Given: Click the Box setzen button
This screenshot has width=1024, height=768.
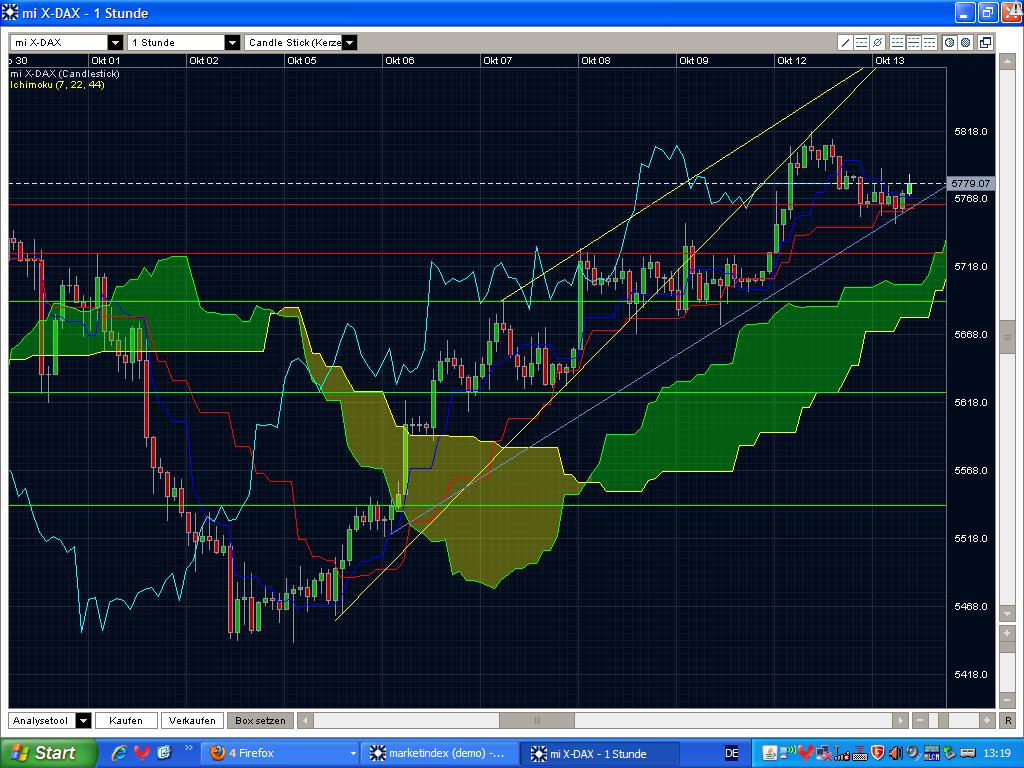Looking at the screenshot, I should [x=260, y=720].
